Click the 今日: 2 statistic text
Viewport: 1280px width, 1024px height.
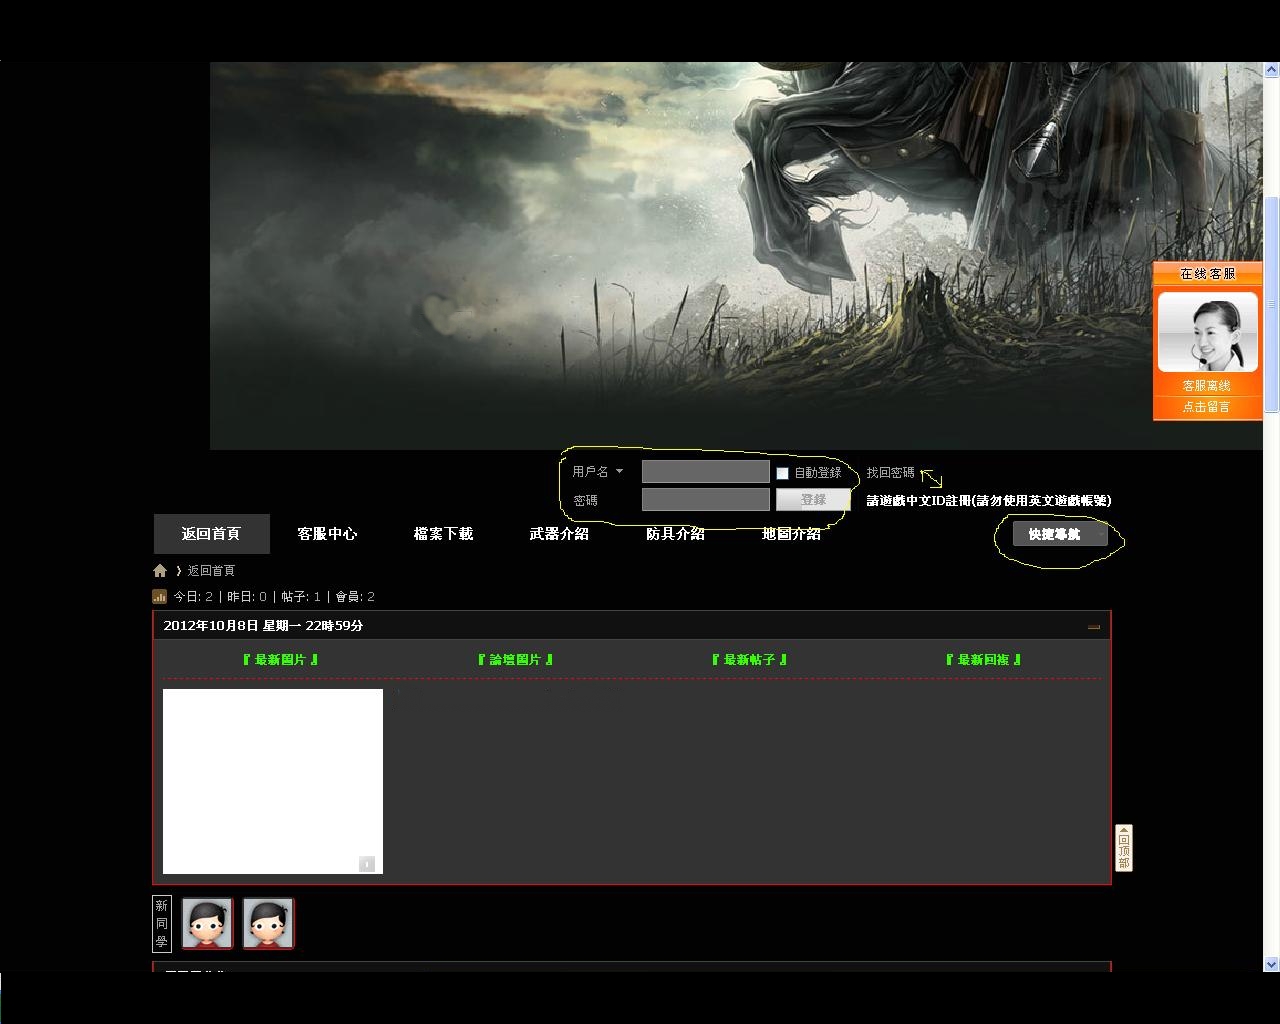(x=193, y=597)
